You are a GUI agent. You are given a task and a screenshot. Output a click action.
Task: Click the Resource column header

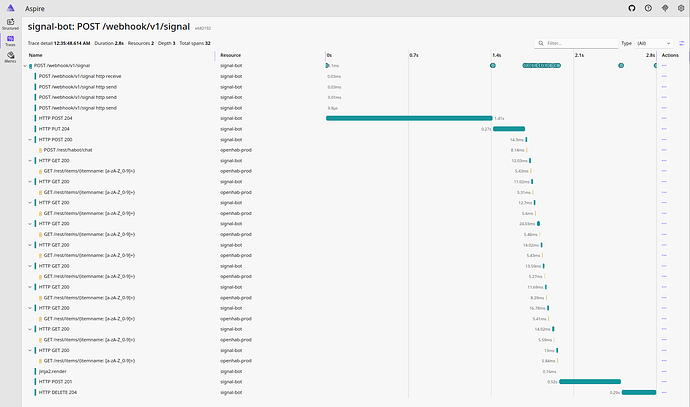tap(231, 55)
